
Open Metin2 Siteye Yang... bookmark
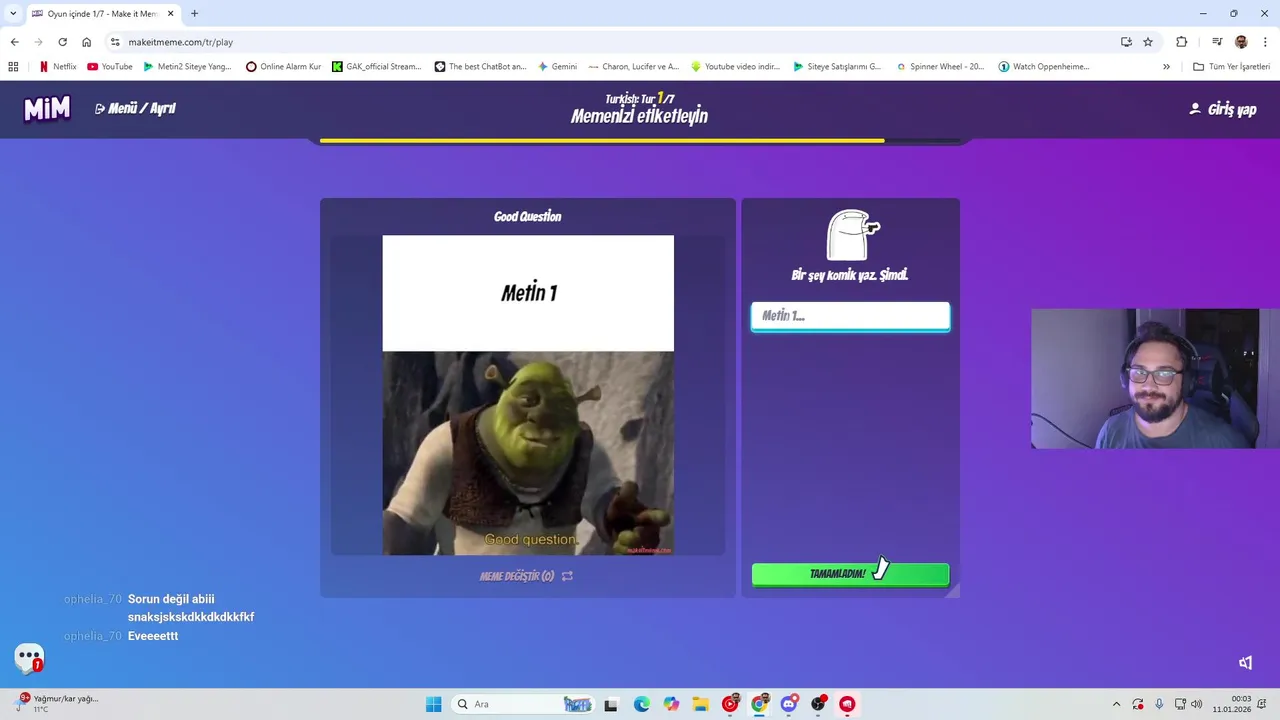[187, 67]
